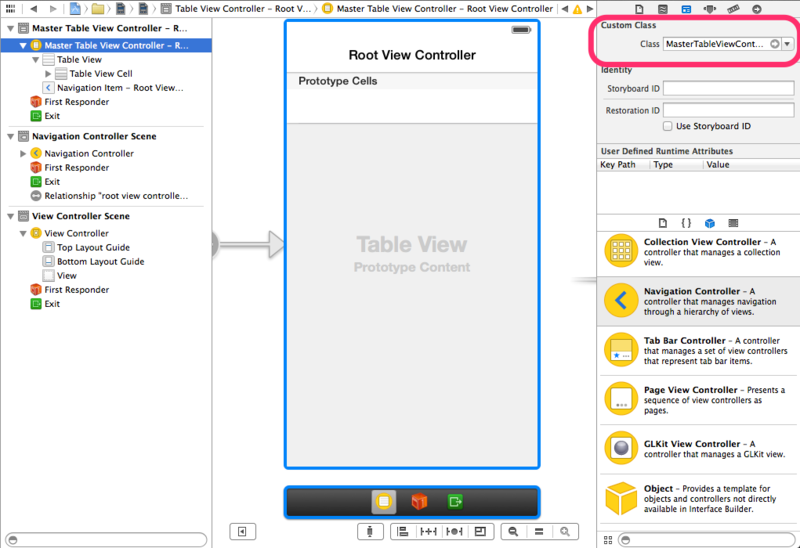800x548 pixels.
Task: Jump to next issue arrow
Action: tap(590, 9)
